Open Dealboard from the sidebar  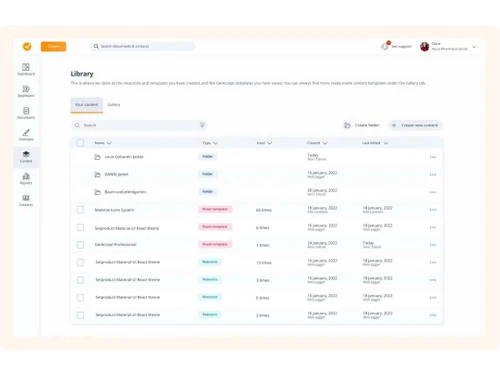click(26, 91)
